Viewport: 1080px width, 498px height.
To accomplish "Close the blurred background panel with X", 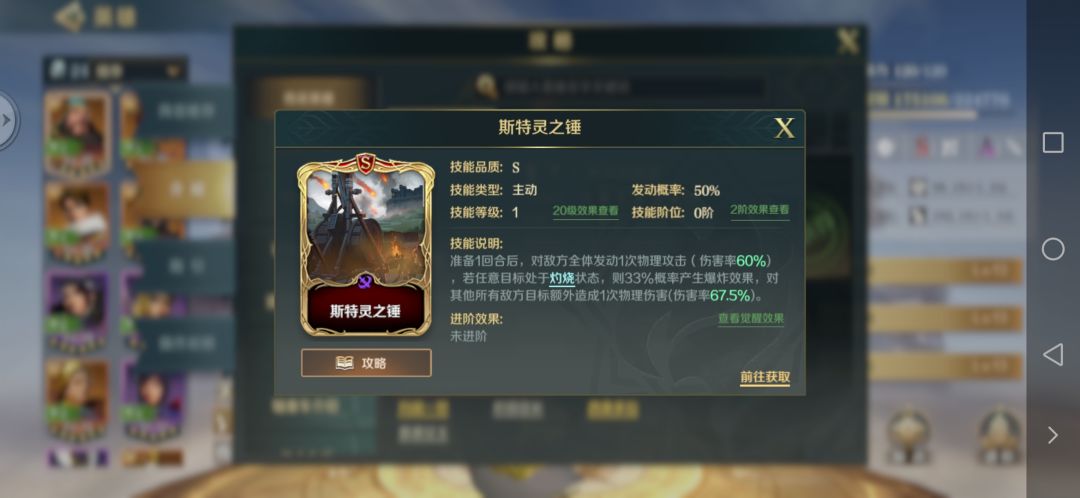I will pos(848,43).
